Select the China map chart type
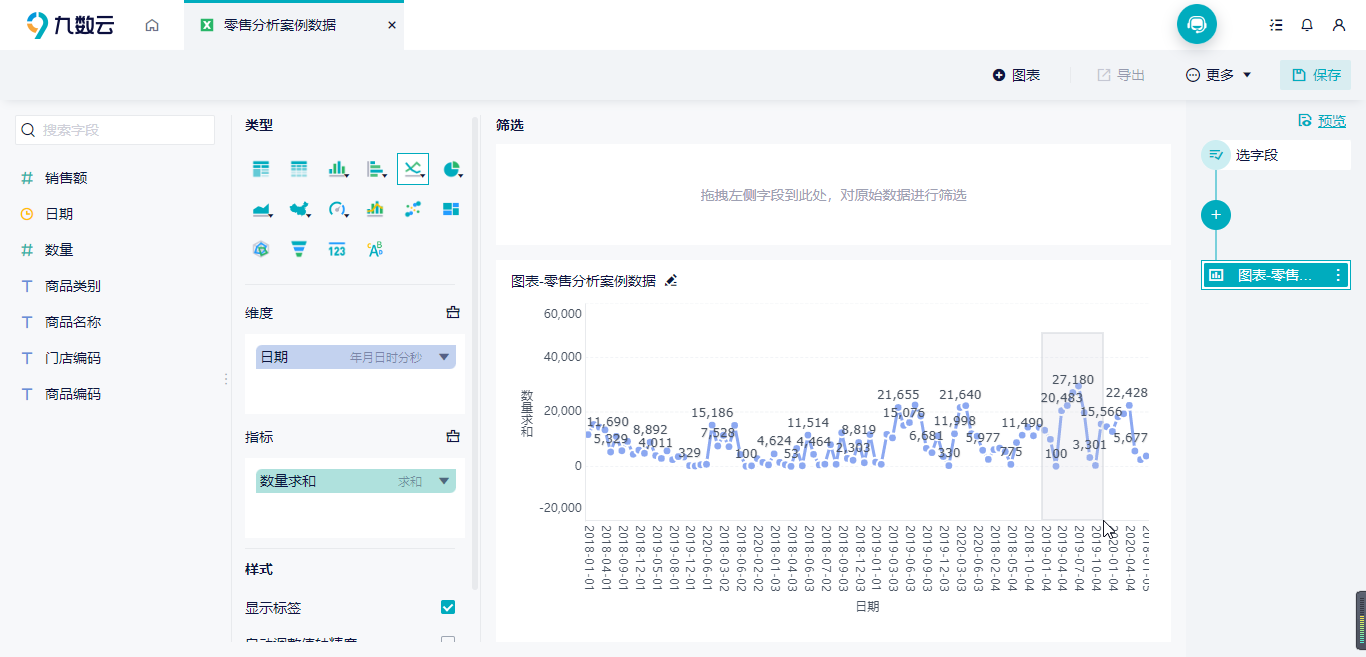 (x=298, y=209)
